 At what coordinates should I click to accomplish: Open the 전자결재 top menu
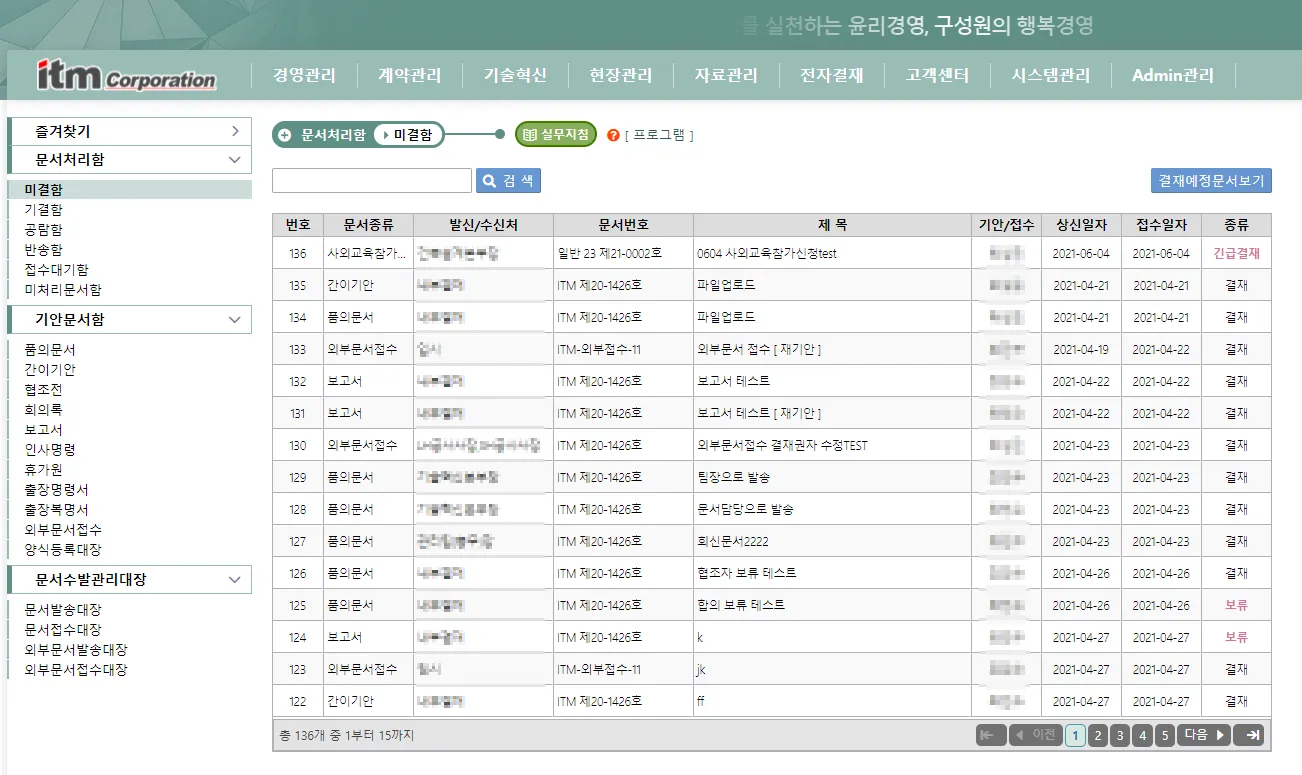click(831, 76)
